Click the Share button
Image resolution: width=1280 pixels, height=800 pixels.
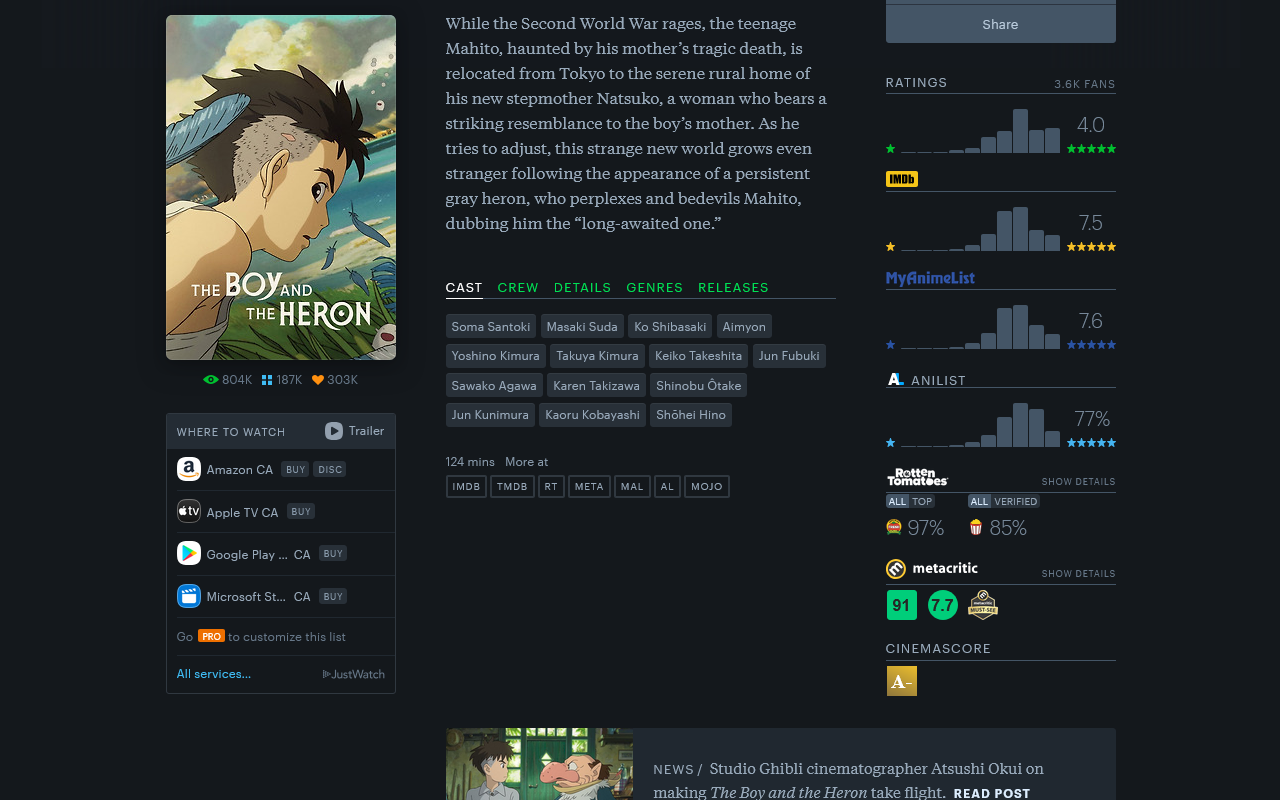click(1000, 23)
